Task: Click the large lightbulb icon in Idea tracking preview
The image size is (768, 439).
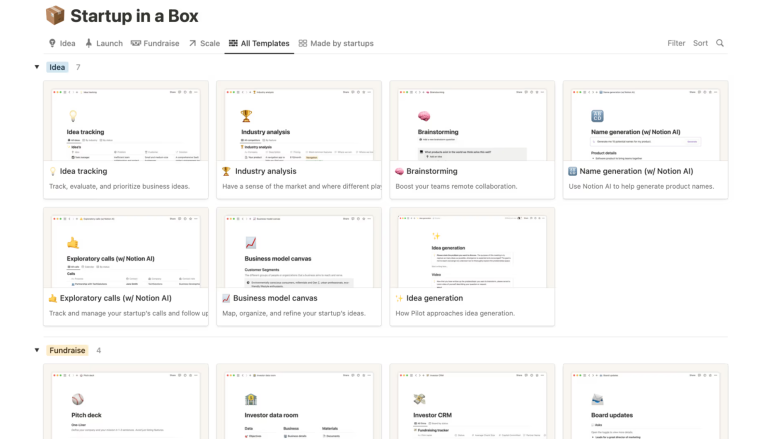Action: point(73,116)
